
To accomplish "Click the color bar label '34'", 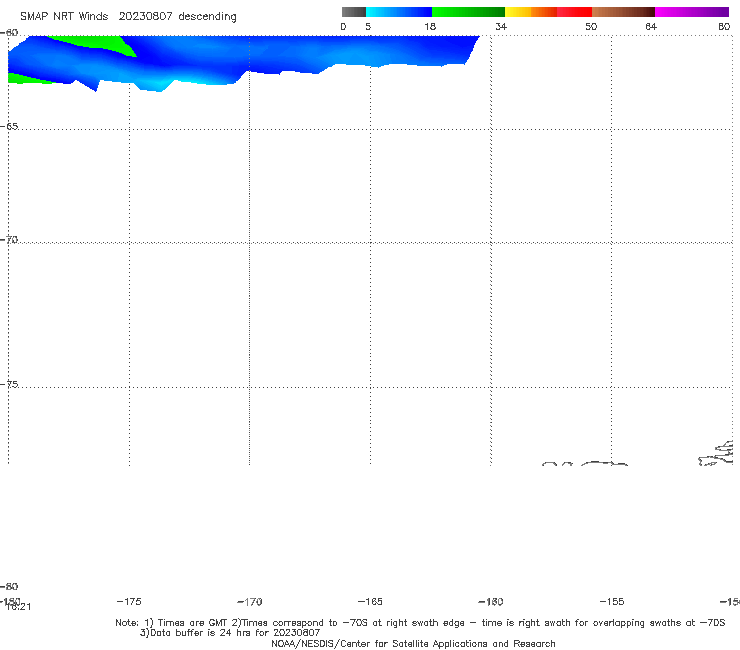I will [501, 26].
